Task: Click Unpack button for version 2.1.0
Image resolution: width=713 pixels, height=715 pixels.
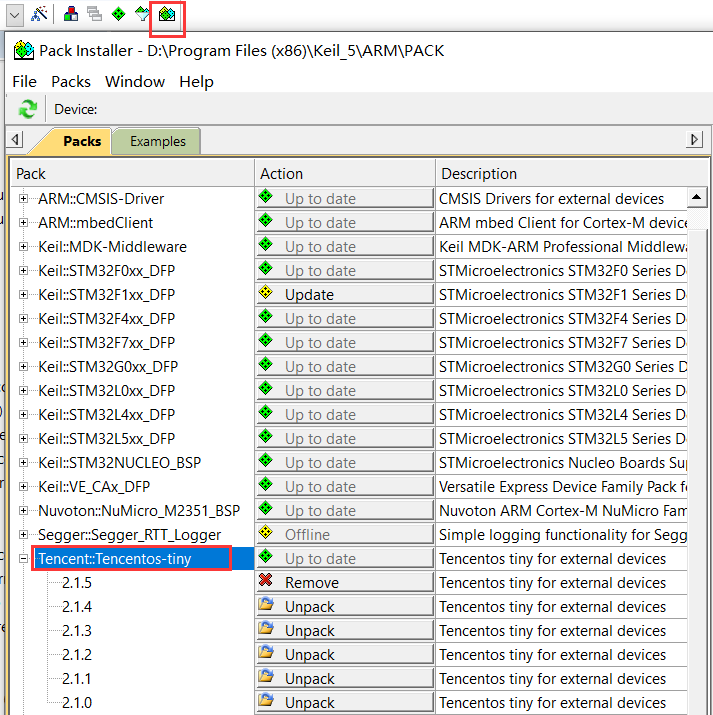Action: (345, 703)
